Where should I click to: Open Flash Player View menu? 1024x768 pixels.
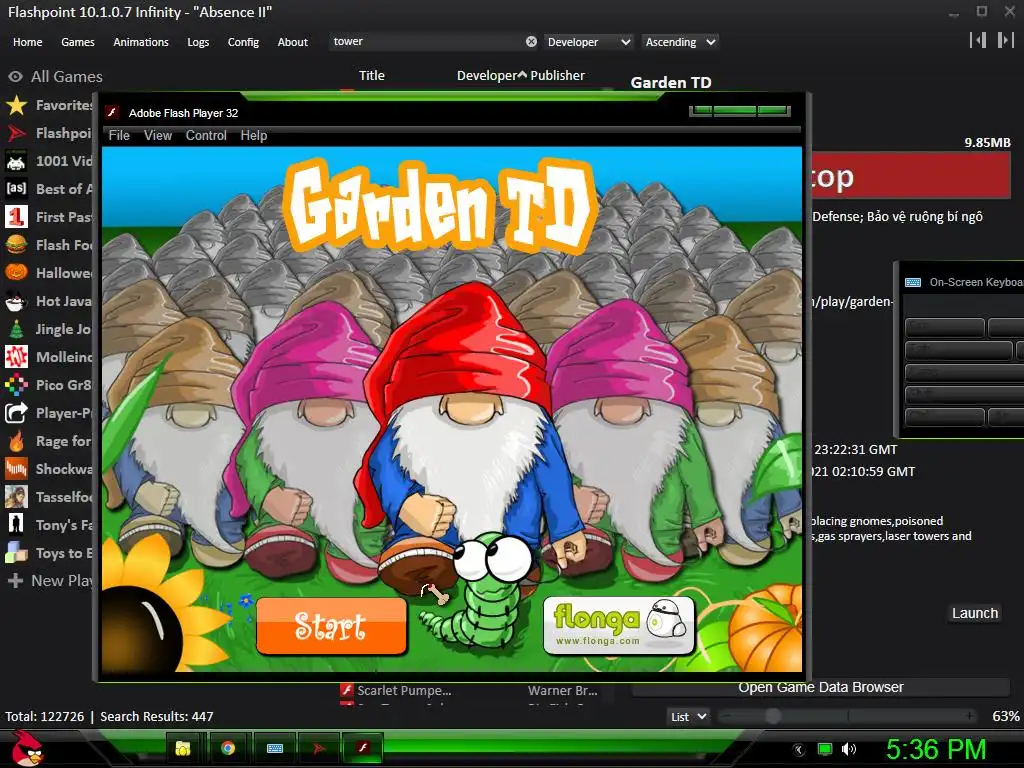pos(158,135)
